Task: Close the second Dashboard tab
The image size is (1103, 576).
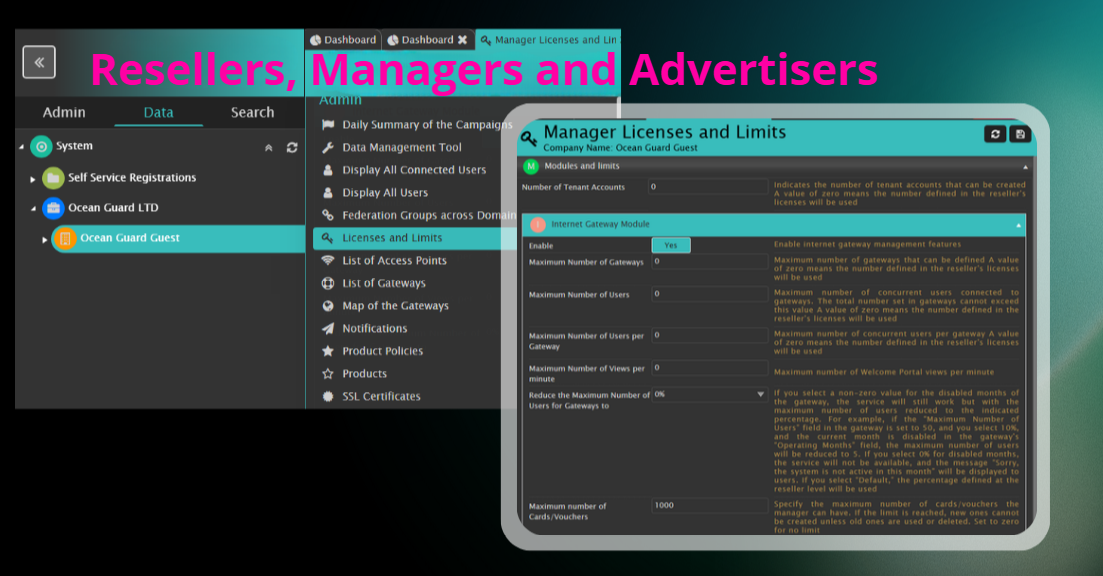Action: tap(462, 40)
